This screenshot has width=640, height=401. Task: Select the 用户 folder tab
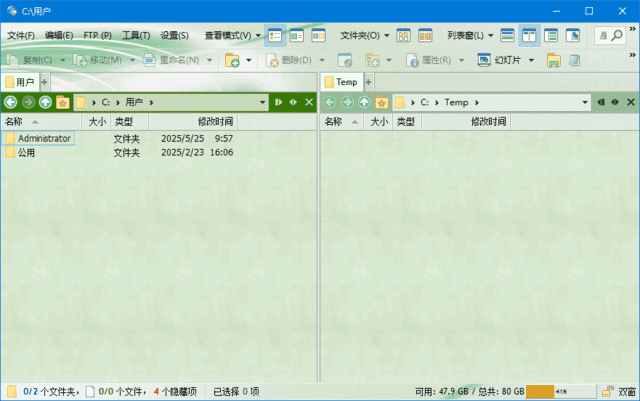pyautogui.click(x=20, y=82)
